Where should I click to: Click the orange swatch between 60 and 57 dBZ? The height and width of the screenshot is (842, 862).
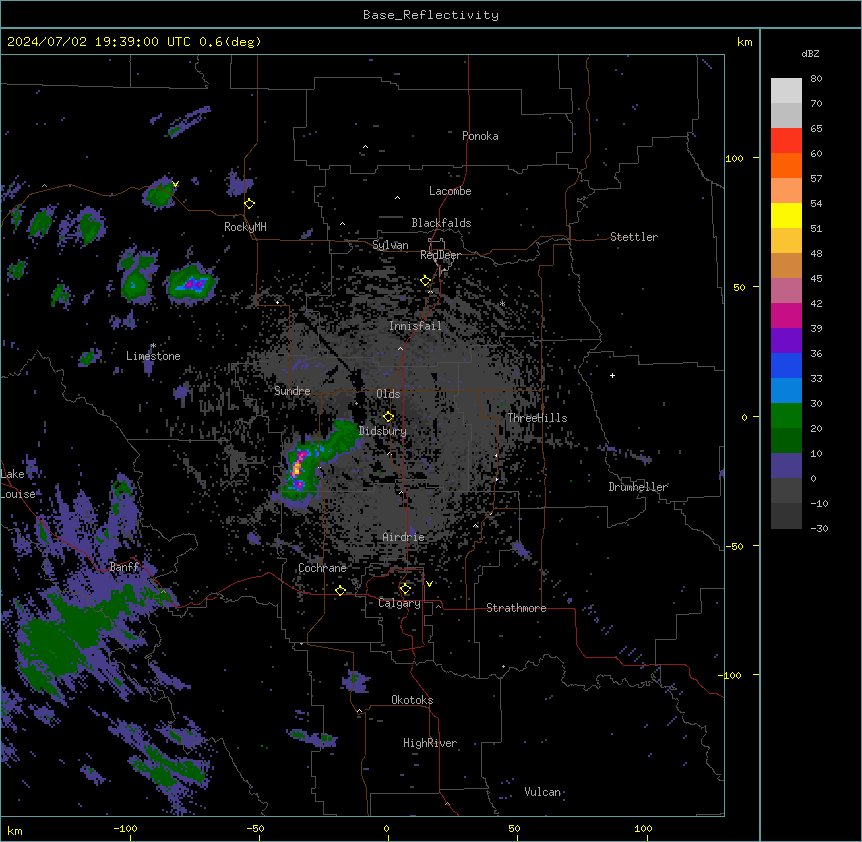tap(786, 165)
